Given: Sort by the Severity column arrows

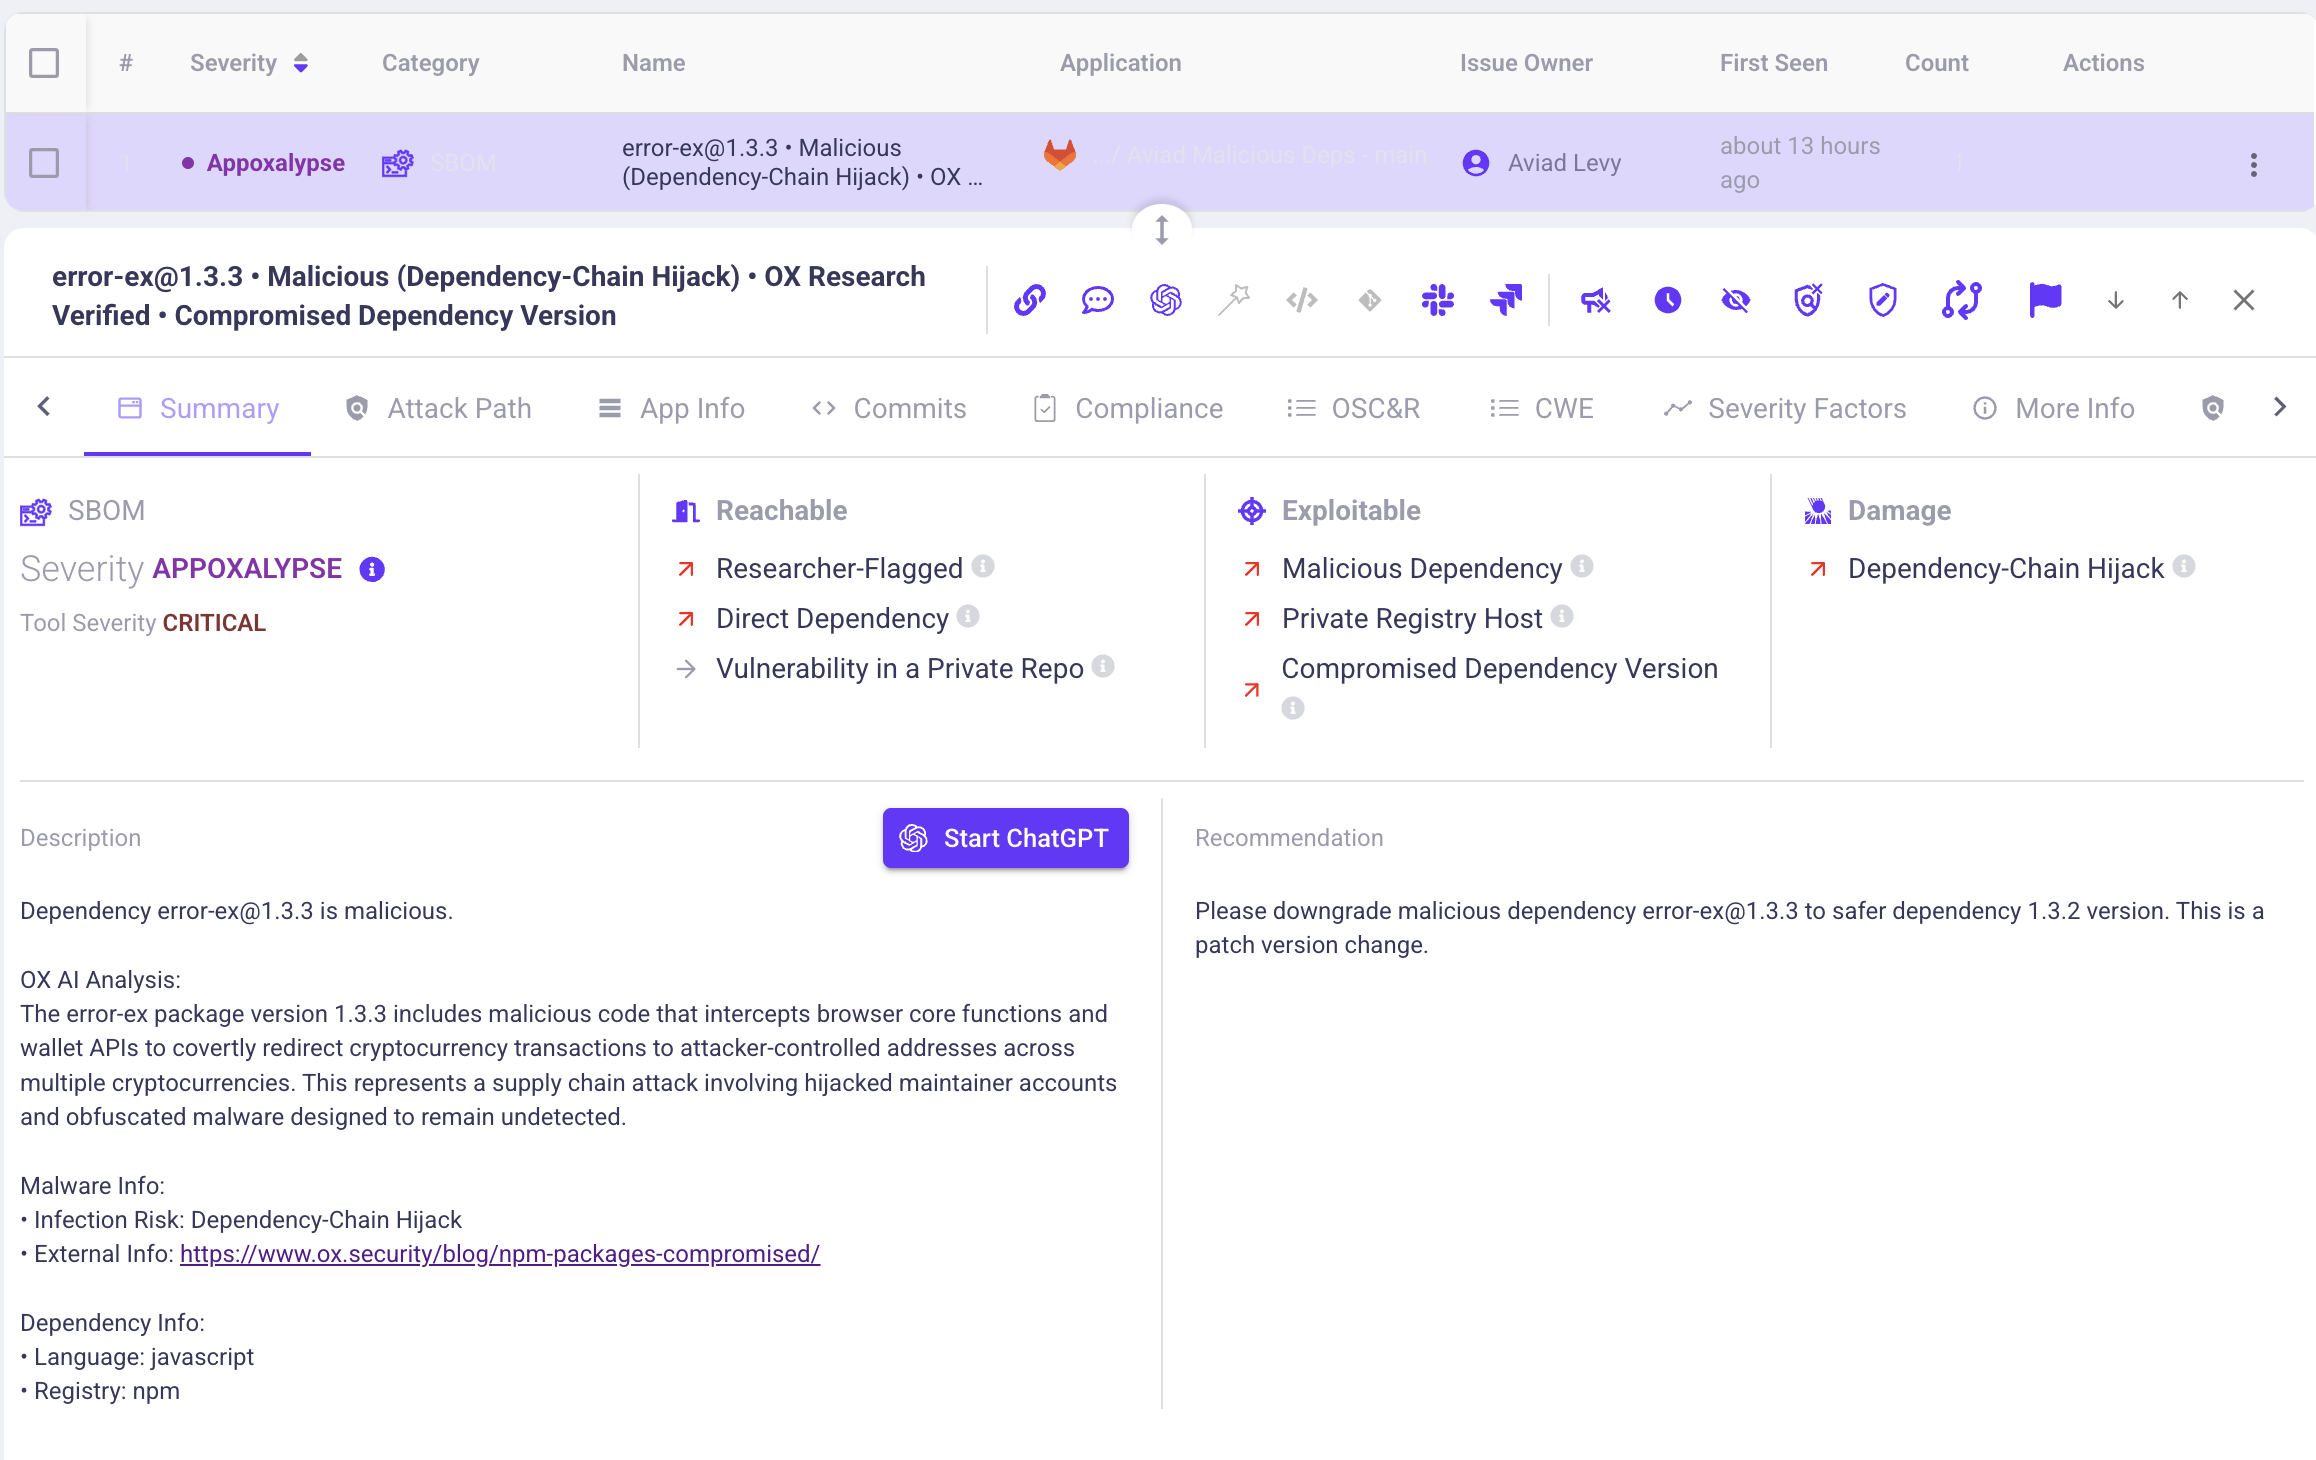Looking at the screenshot, I should point(301,63).
